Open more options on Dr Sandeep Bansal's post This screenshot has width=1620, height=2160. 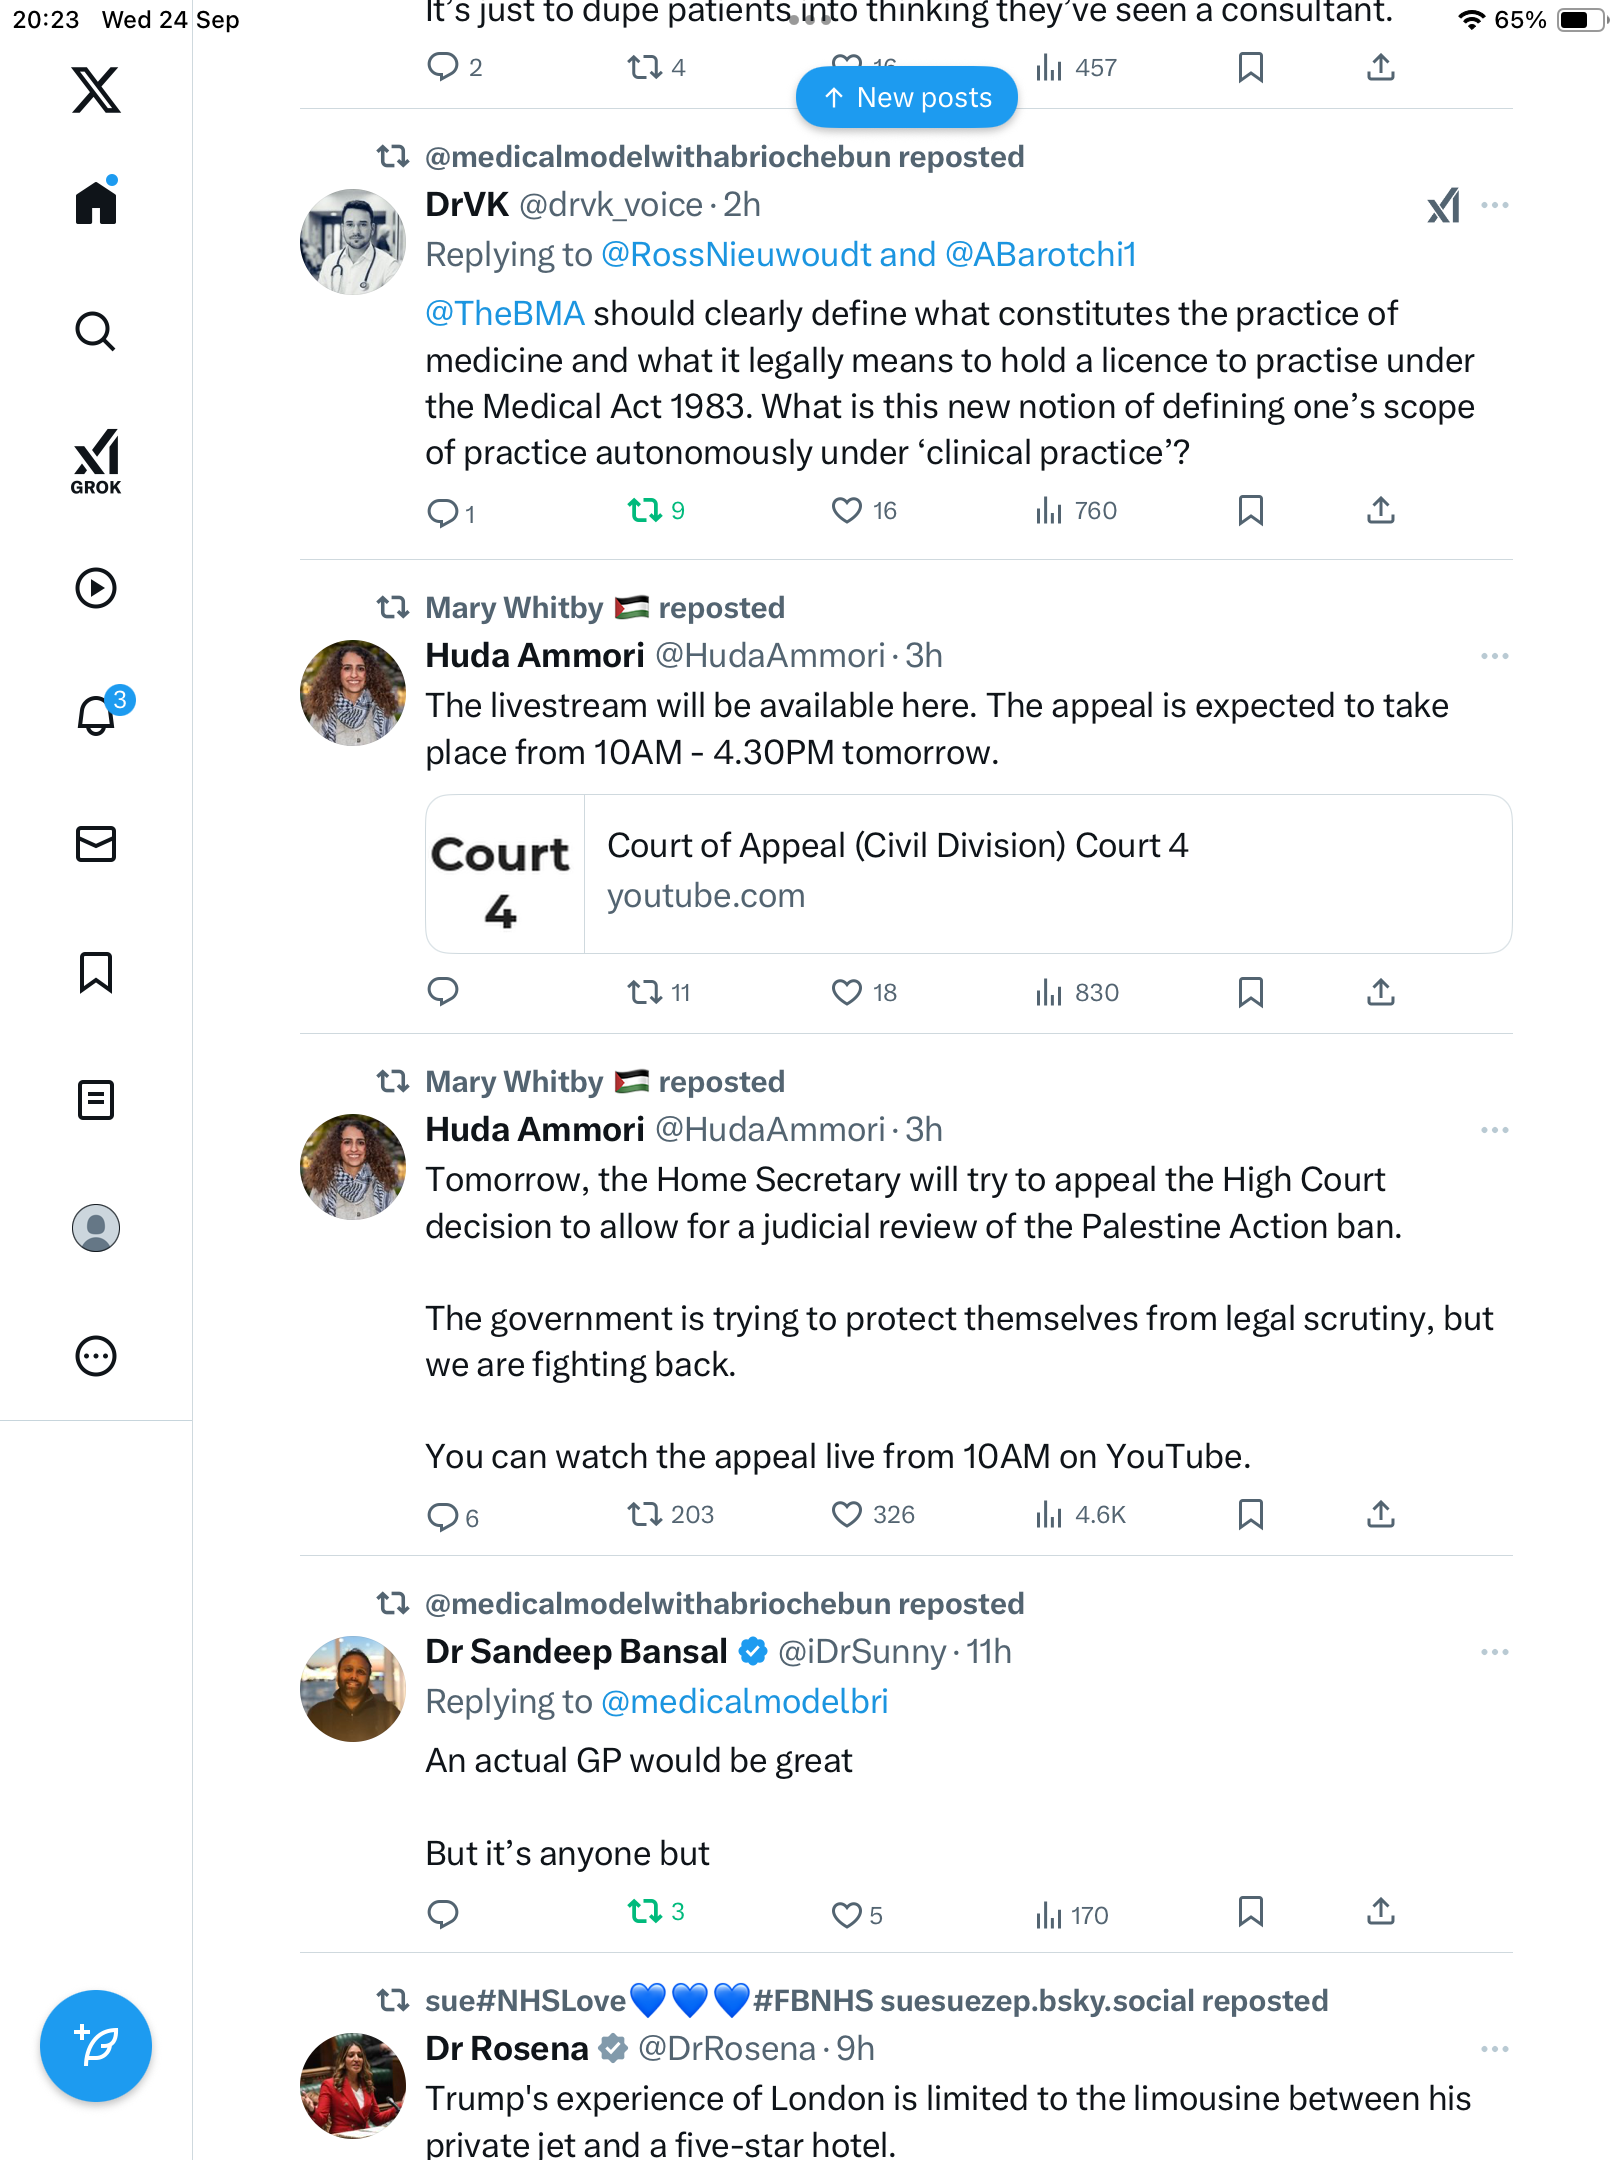coord(1495,1652)
